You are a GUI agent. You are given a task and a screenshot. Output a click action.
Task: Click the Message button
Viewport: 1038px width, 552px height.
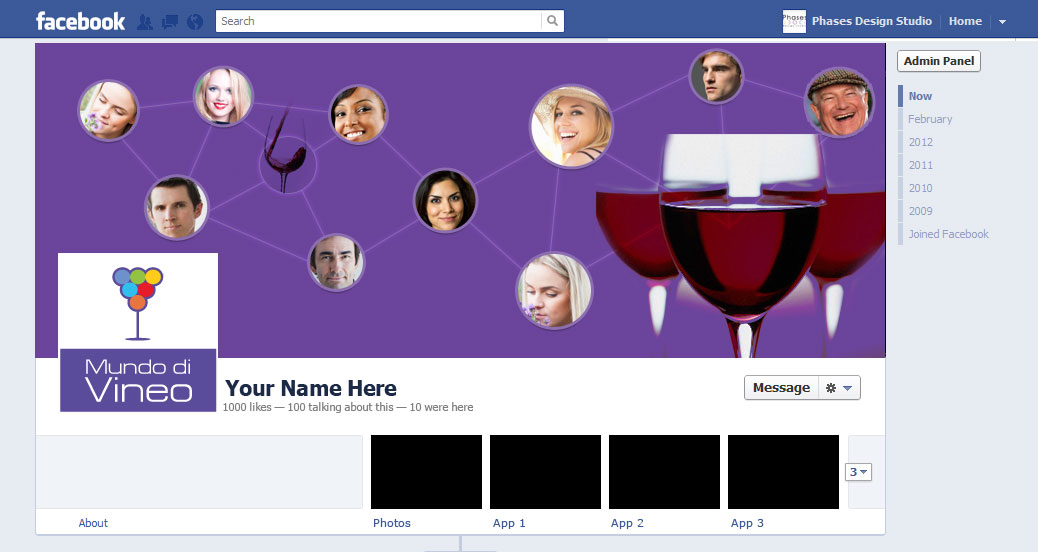coord(781,388)
